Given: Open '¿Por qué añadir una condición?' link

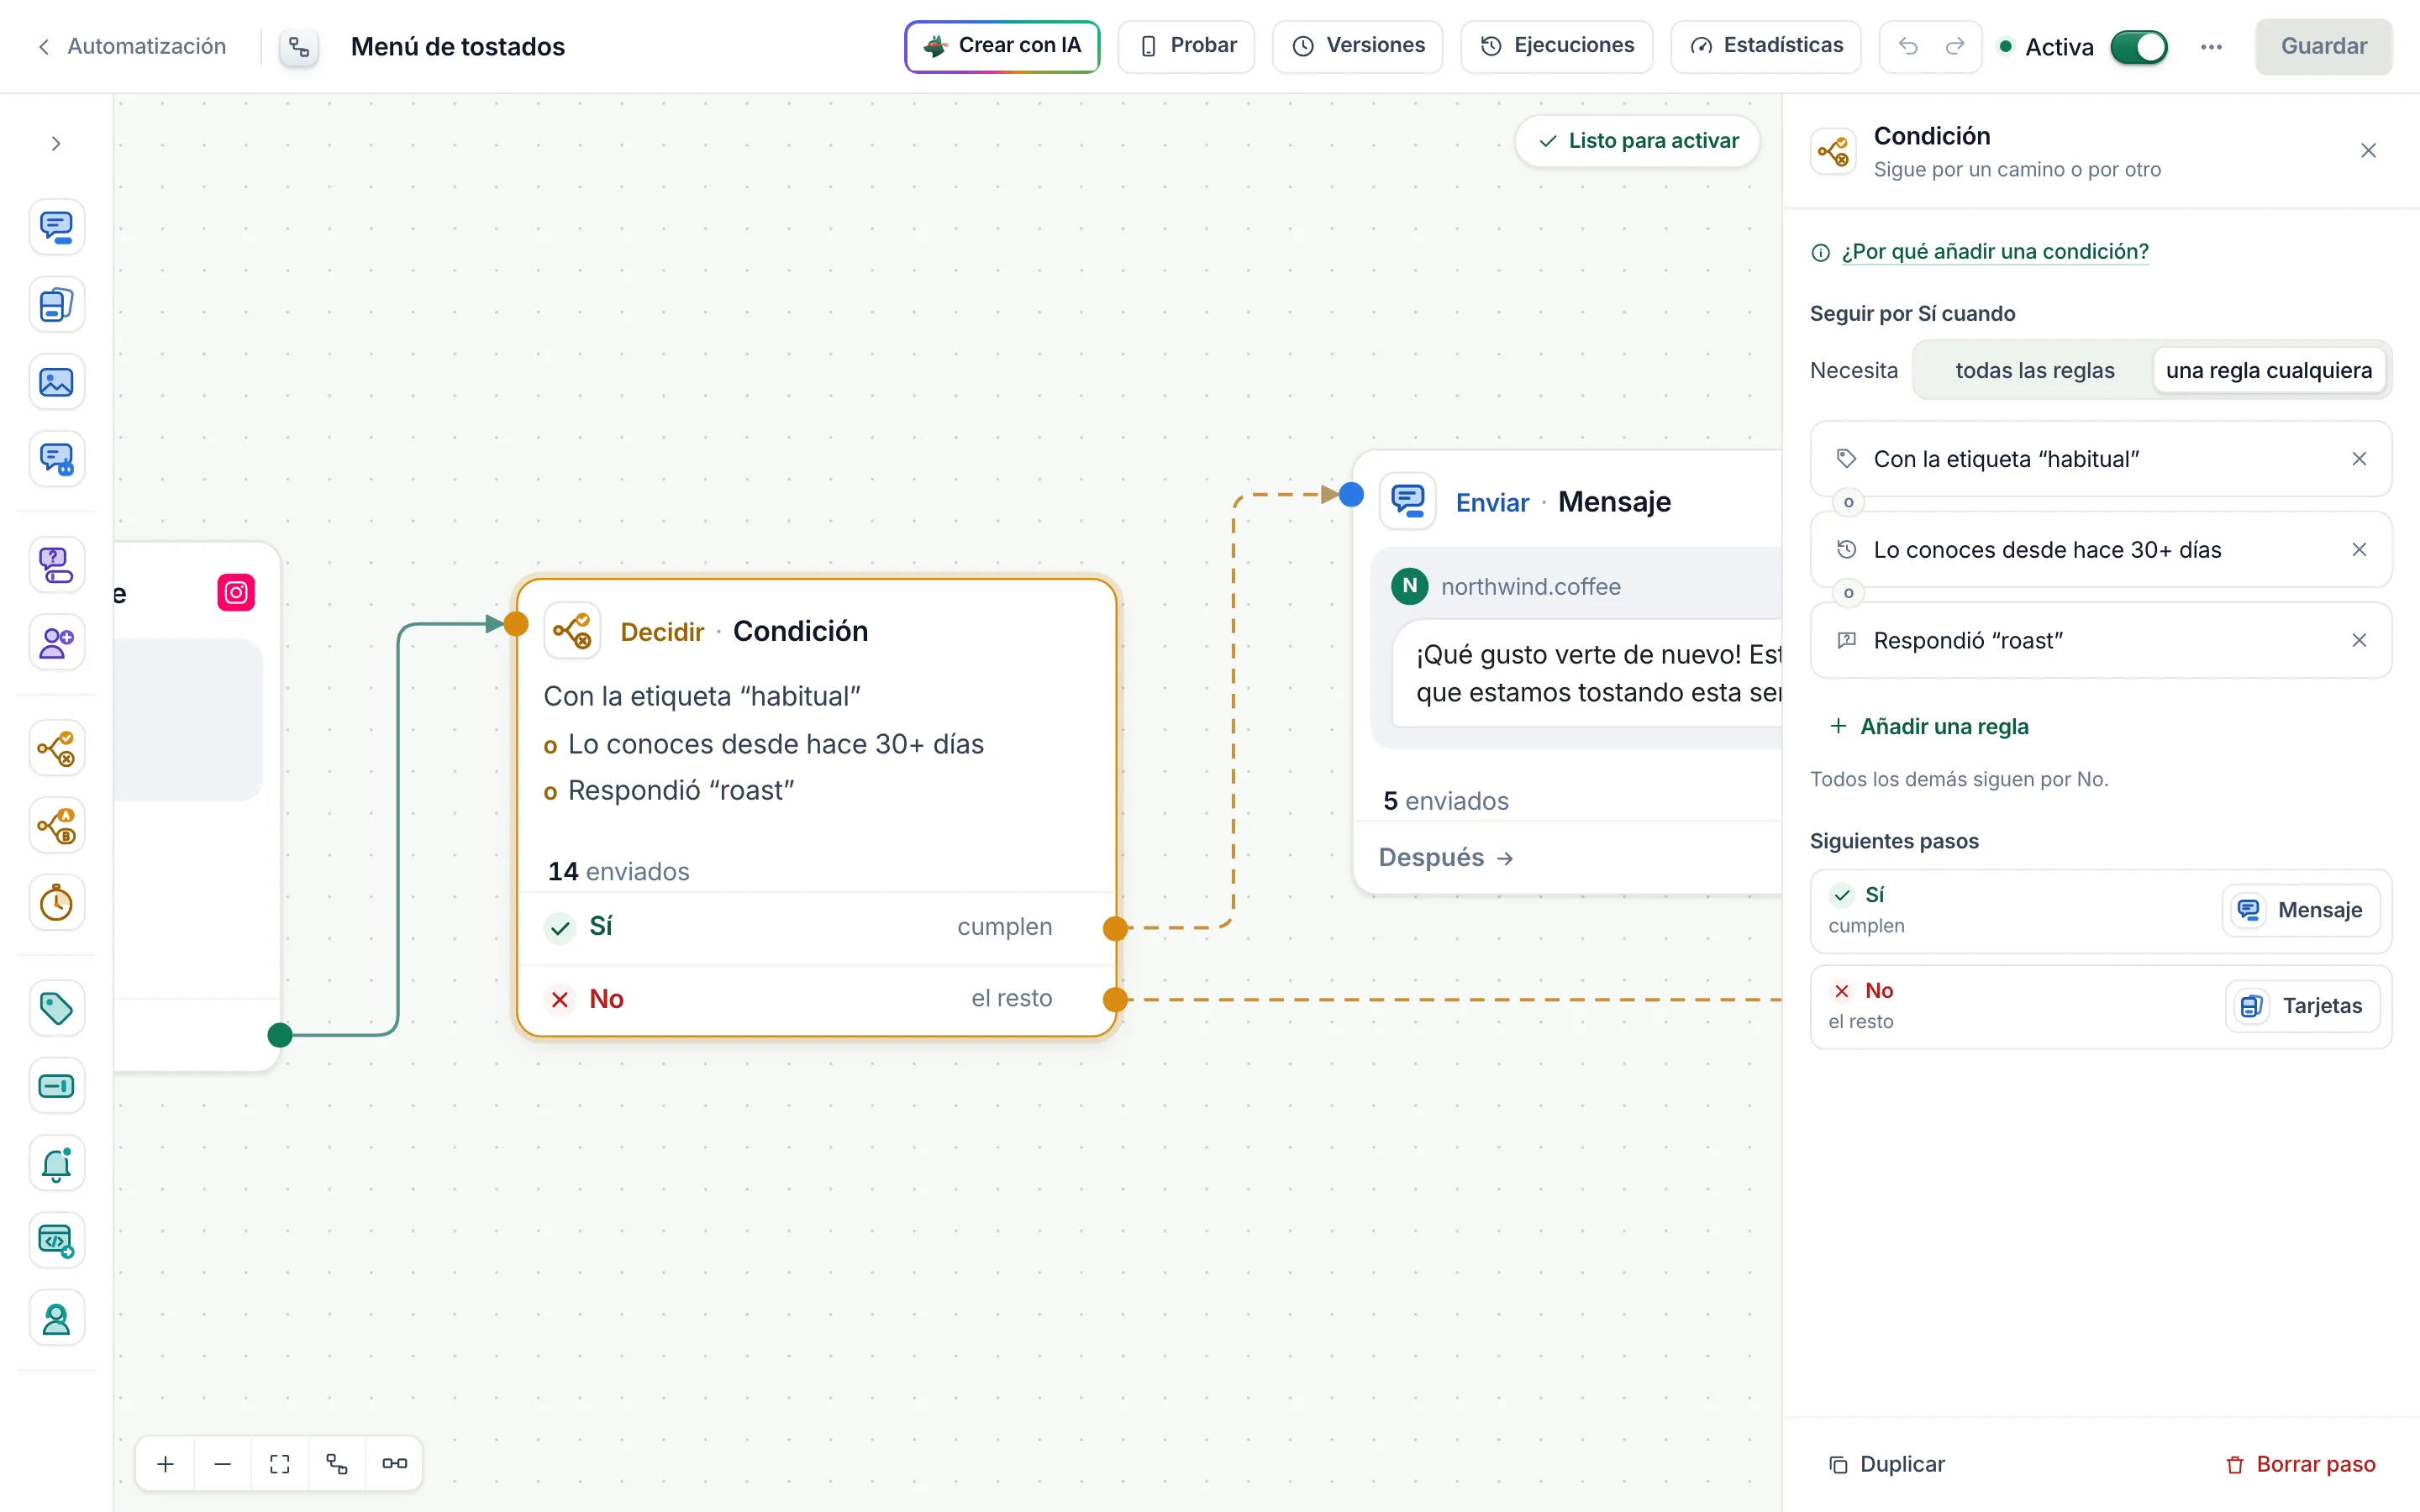Looking at the screenshot, I should pos(1994,252).
